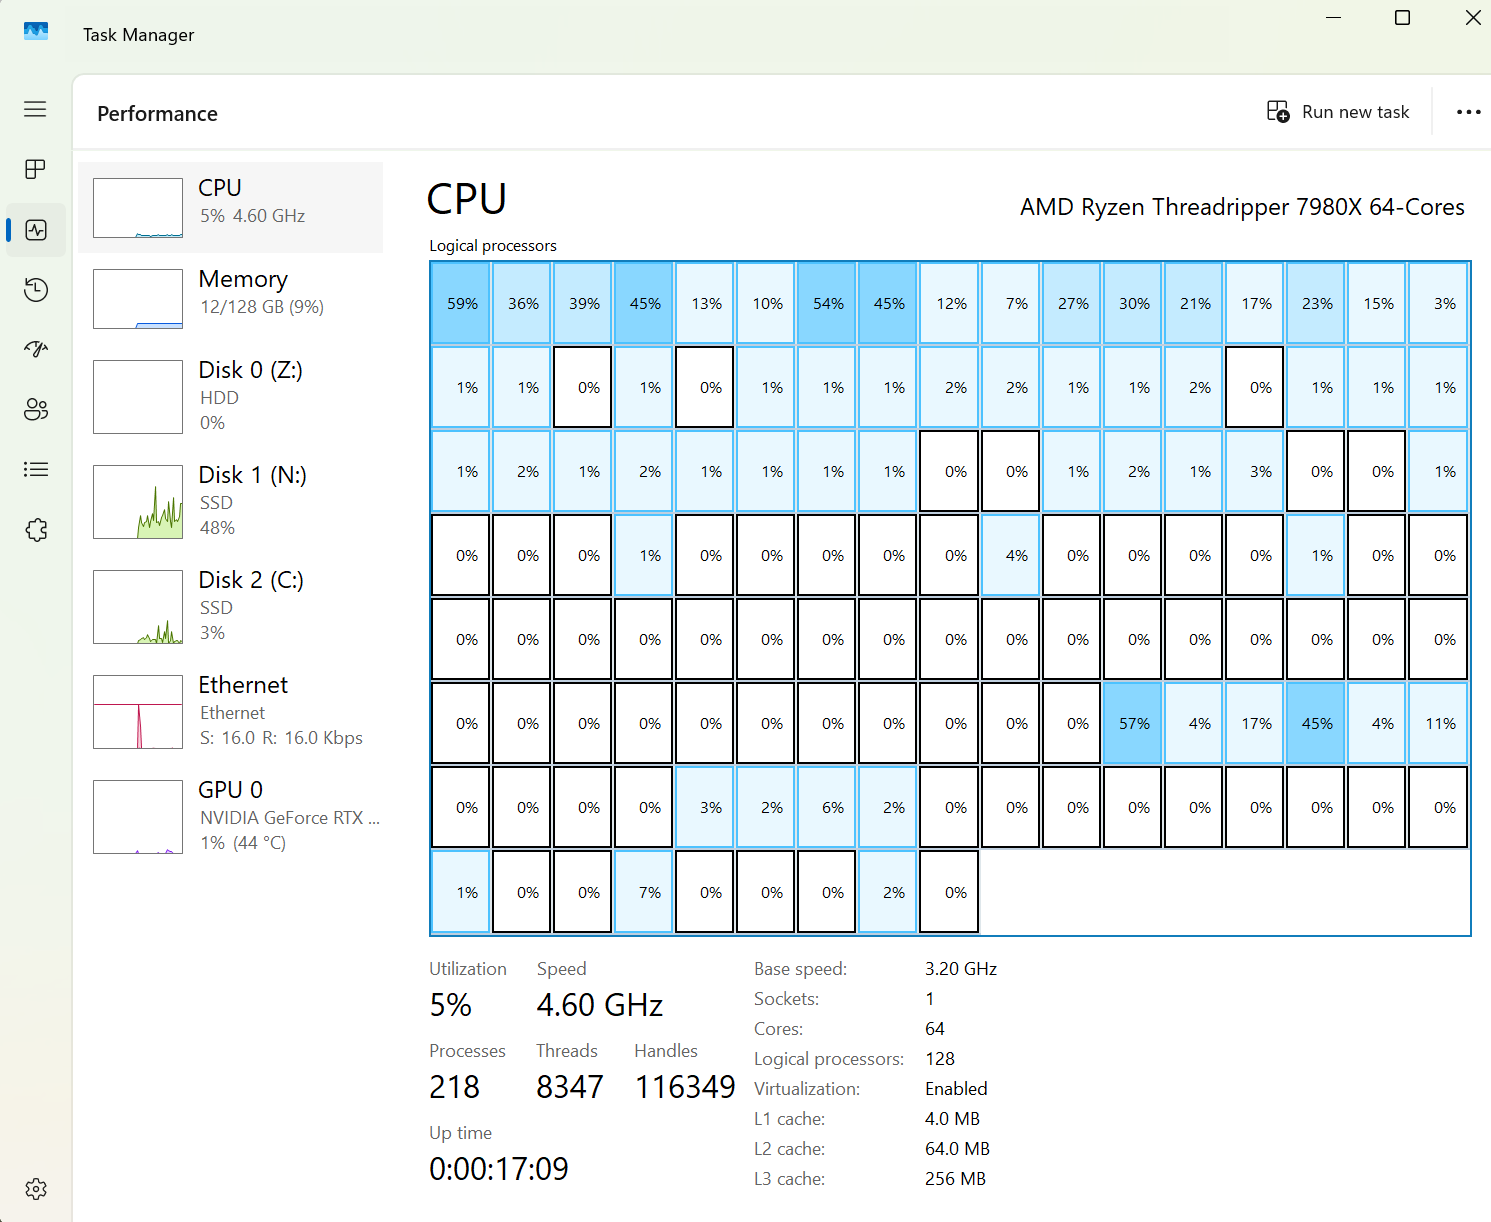Open the Startup apps page
Screen dimensions: 1491x1222
coord(36,349)
